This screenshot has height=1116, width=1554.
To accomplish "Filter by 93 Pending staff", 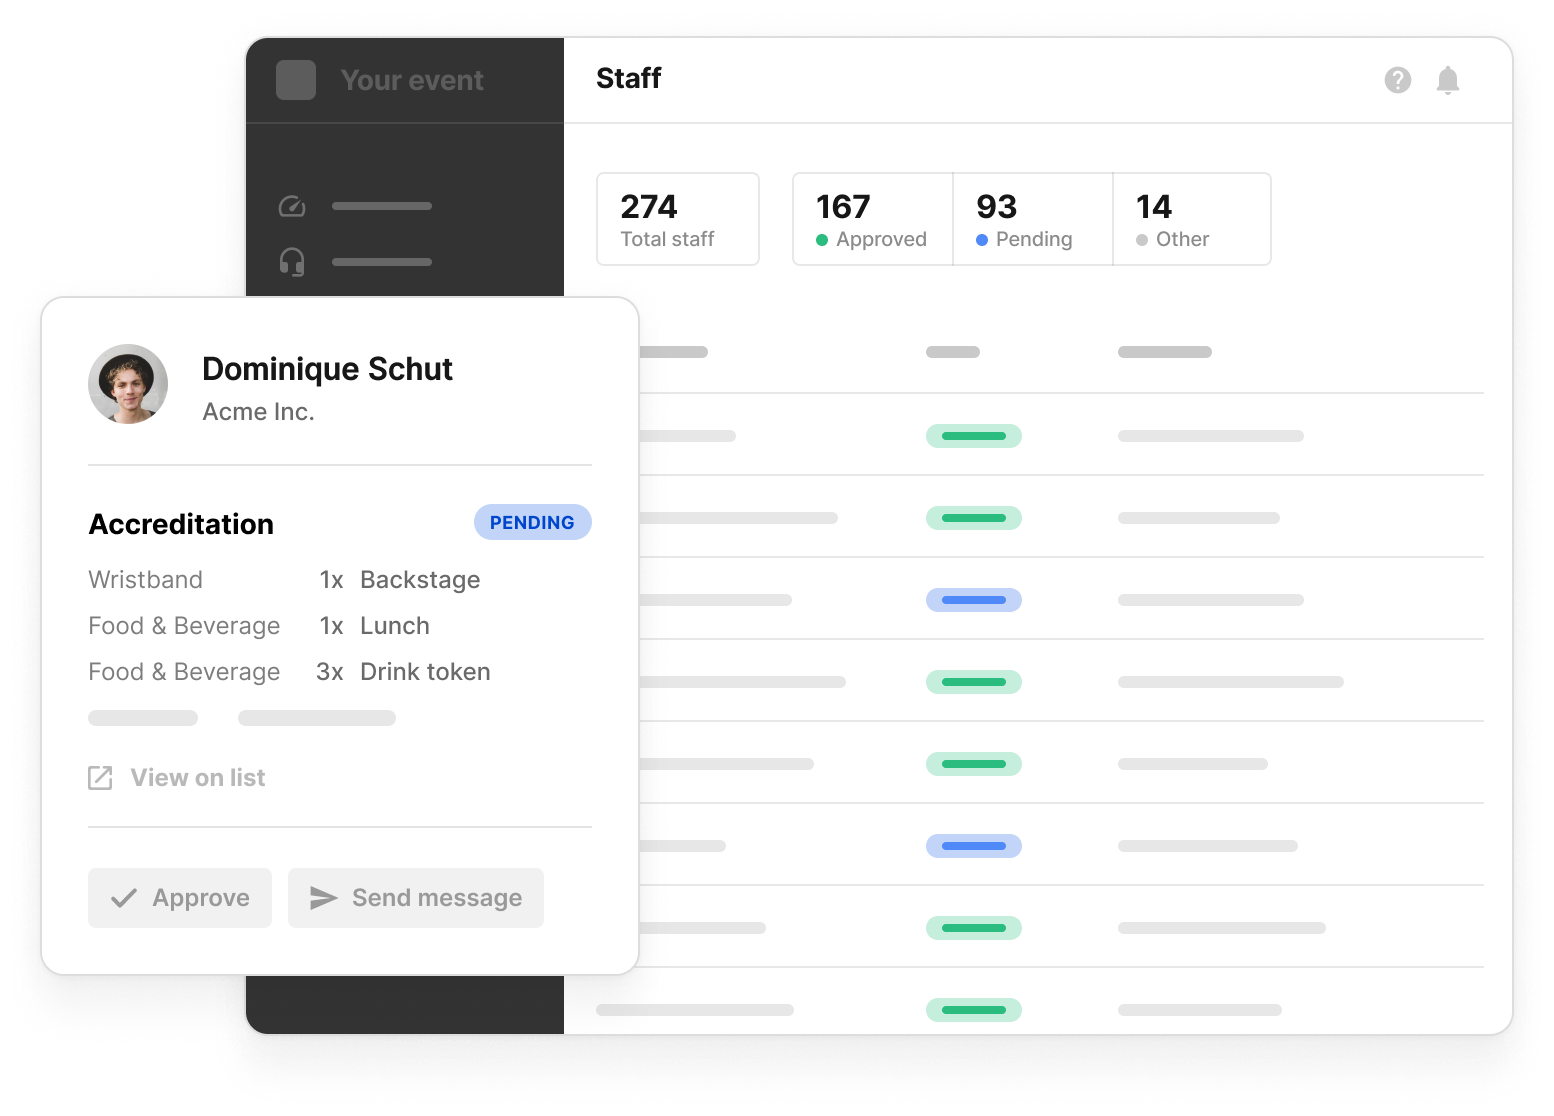I will coord(1032,220).
